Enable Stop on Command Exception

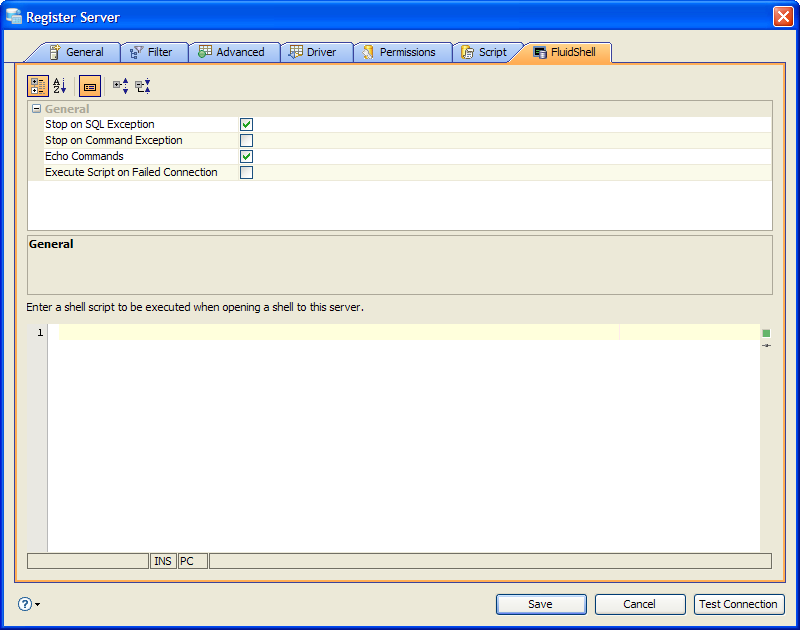coord(246,140)
